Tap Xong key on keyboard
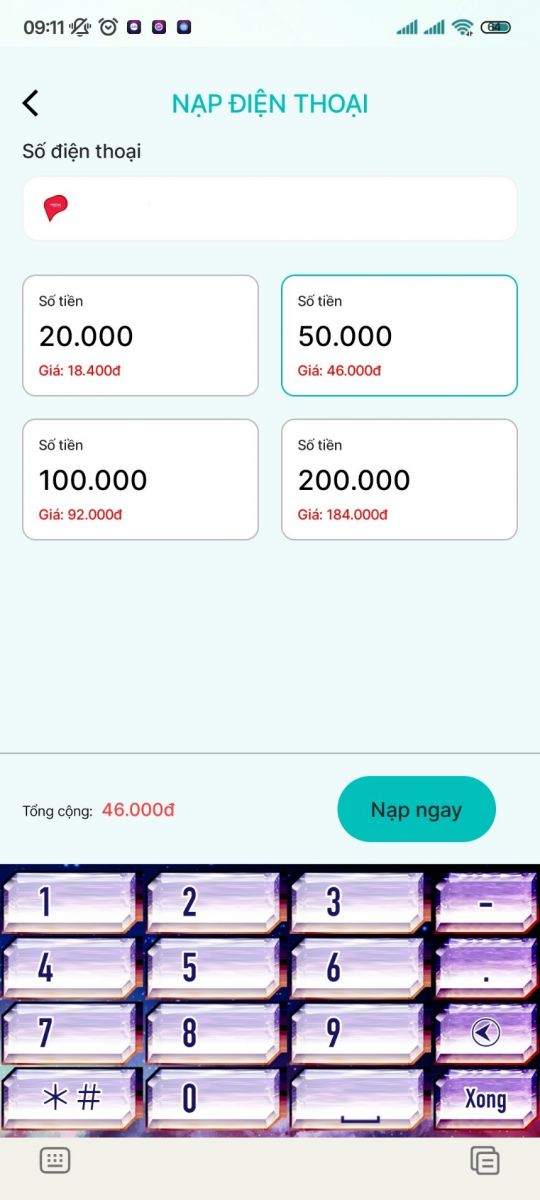The height and width of the screenshot is (1200, 540). (x=486, y=1098)
